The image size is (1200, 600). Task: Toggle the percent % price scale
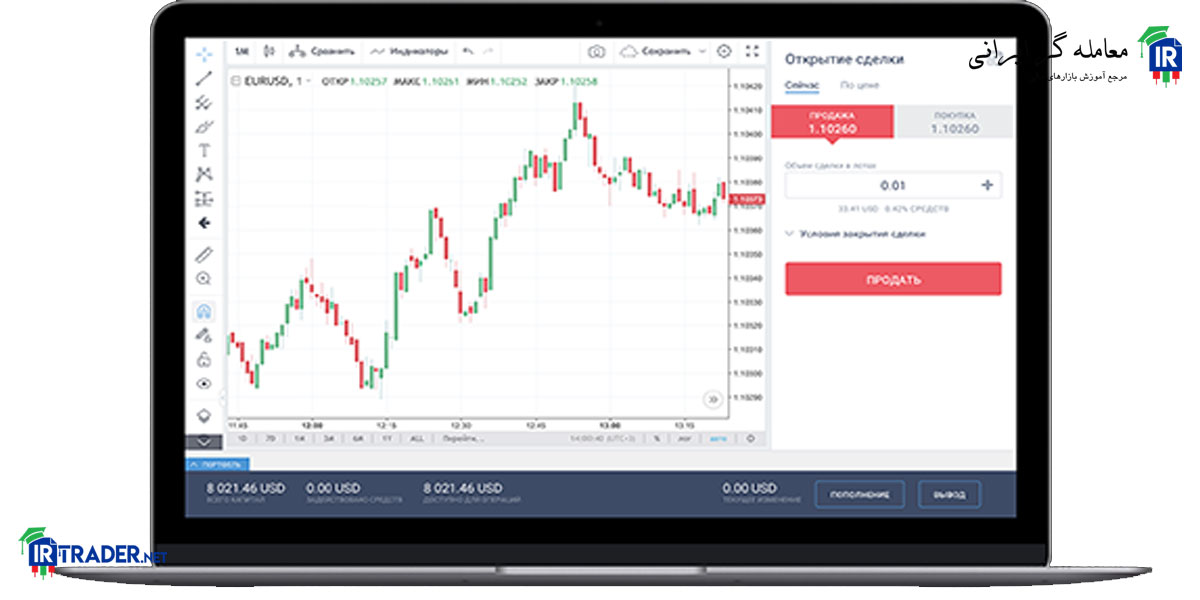tap(657, 438)
